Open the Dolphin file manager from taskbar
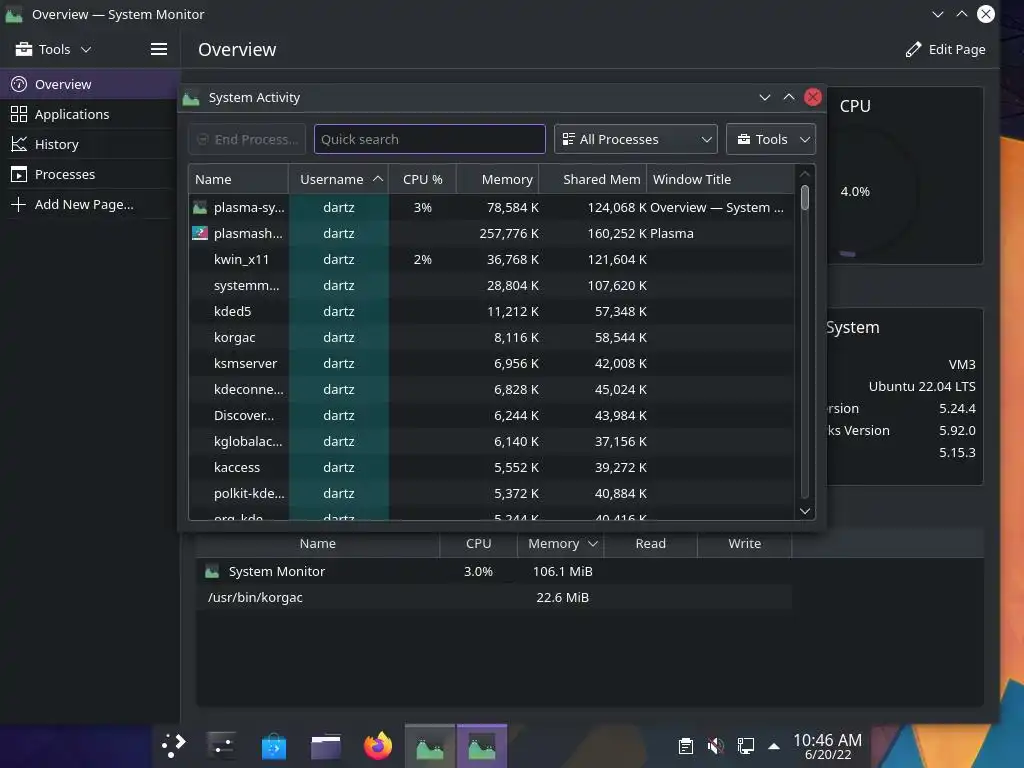This screenshot has height=768, width=1024. click(x=326, y=746)
